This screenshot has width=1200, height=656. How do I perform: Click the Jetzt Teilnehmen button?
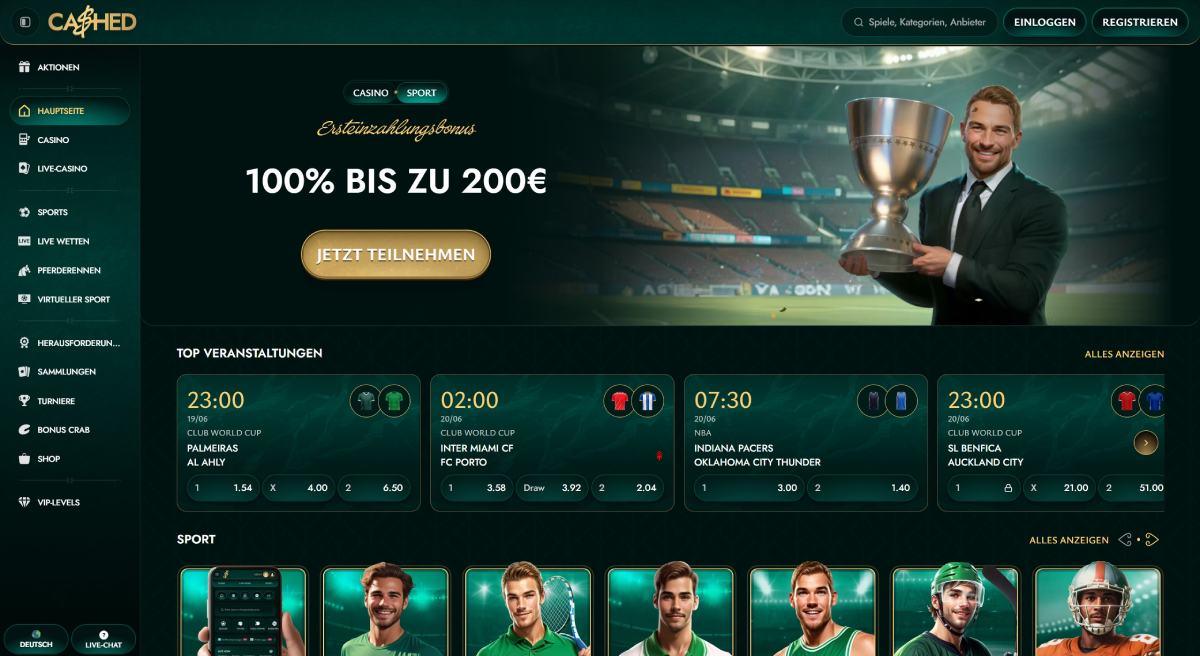click(x=396, y=255)
